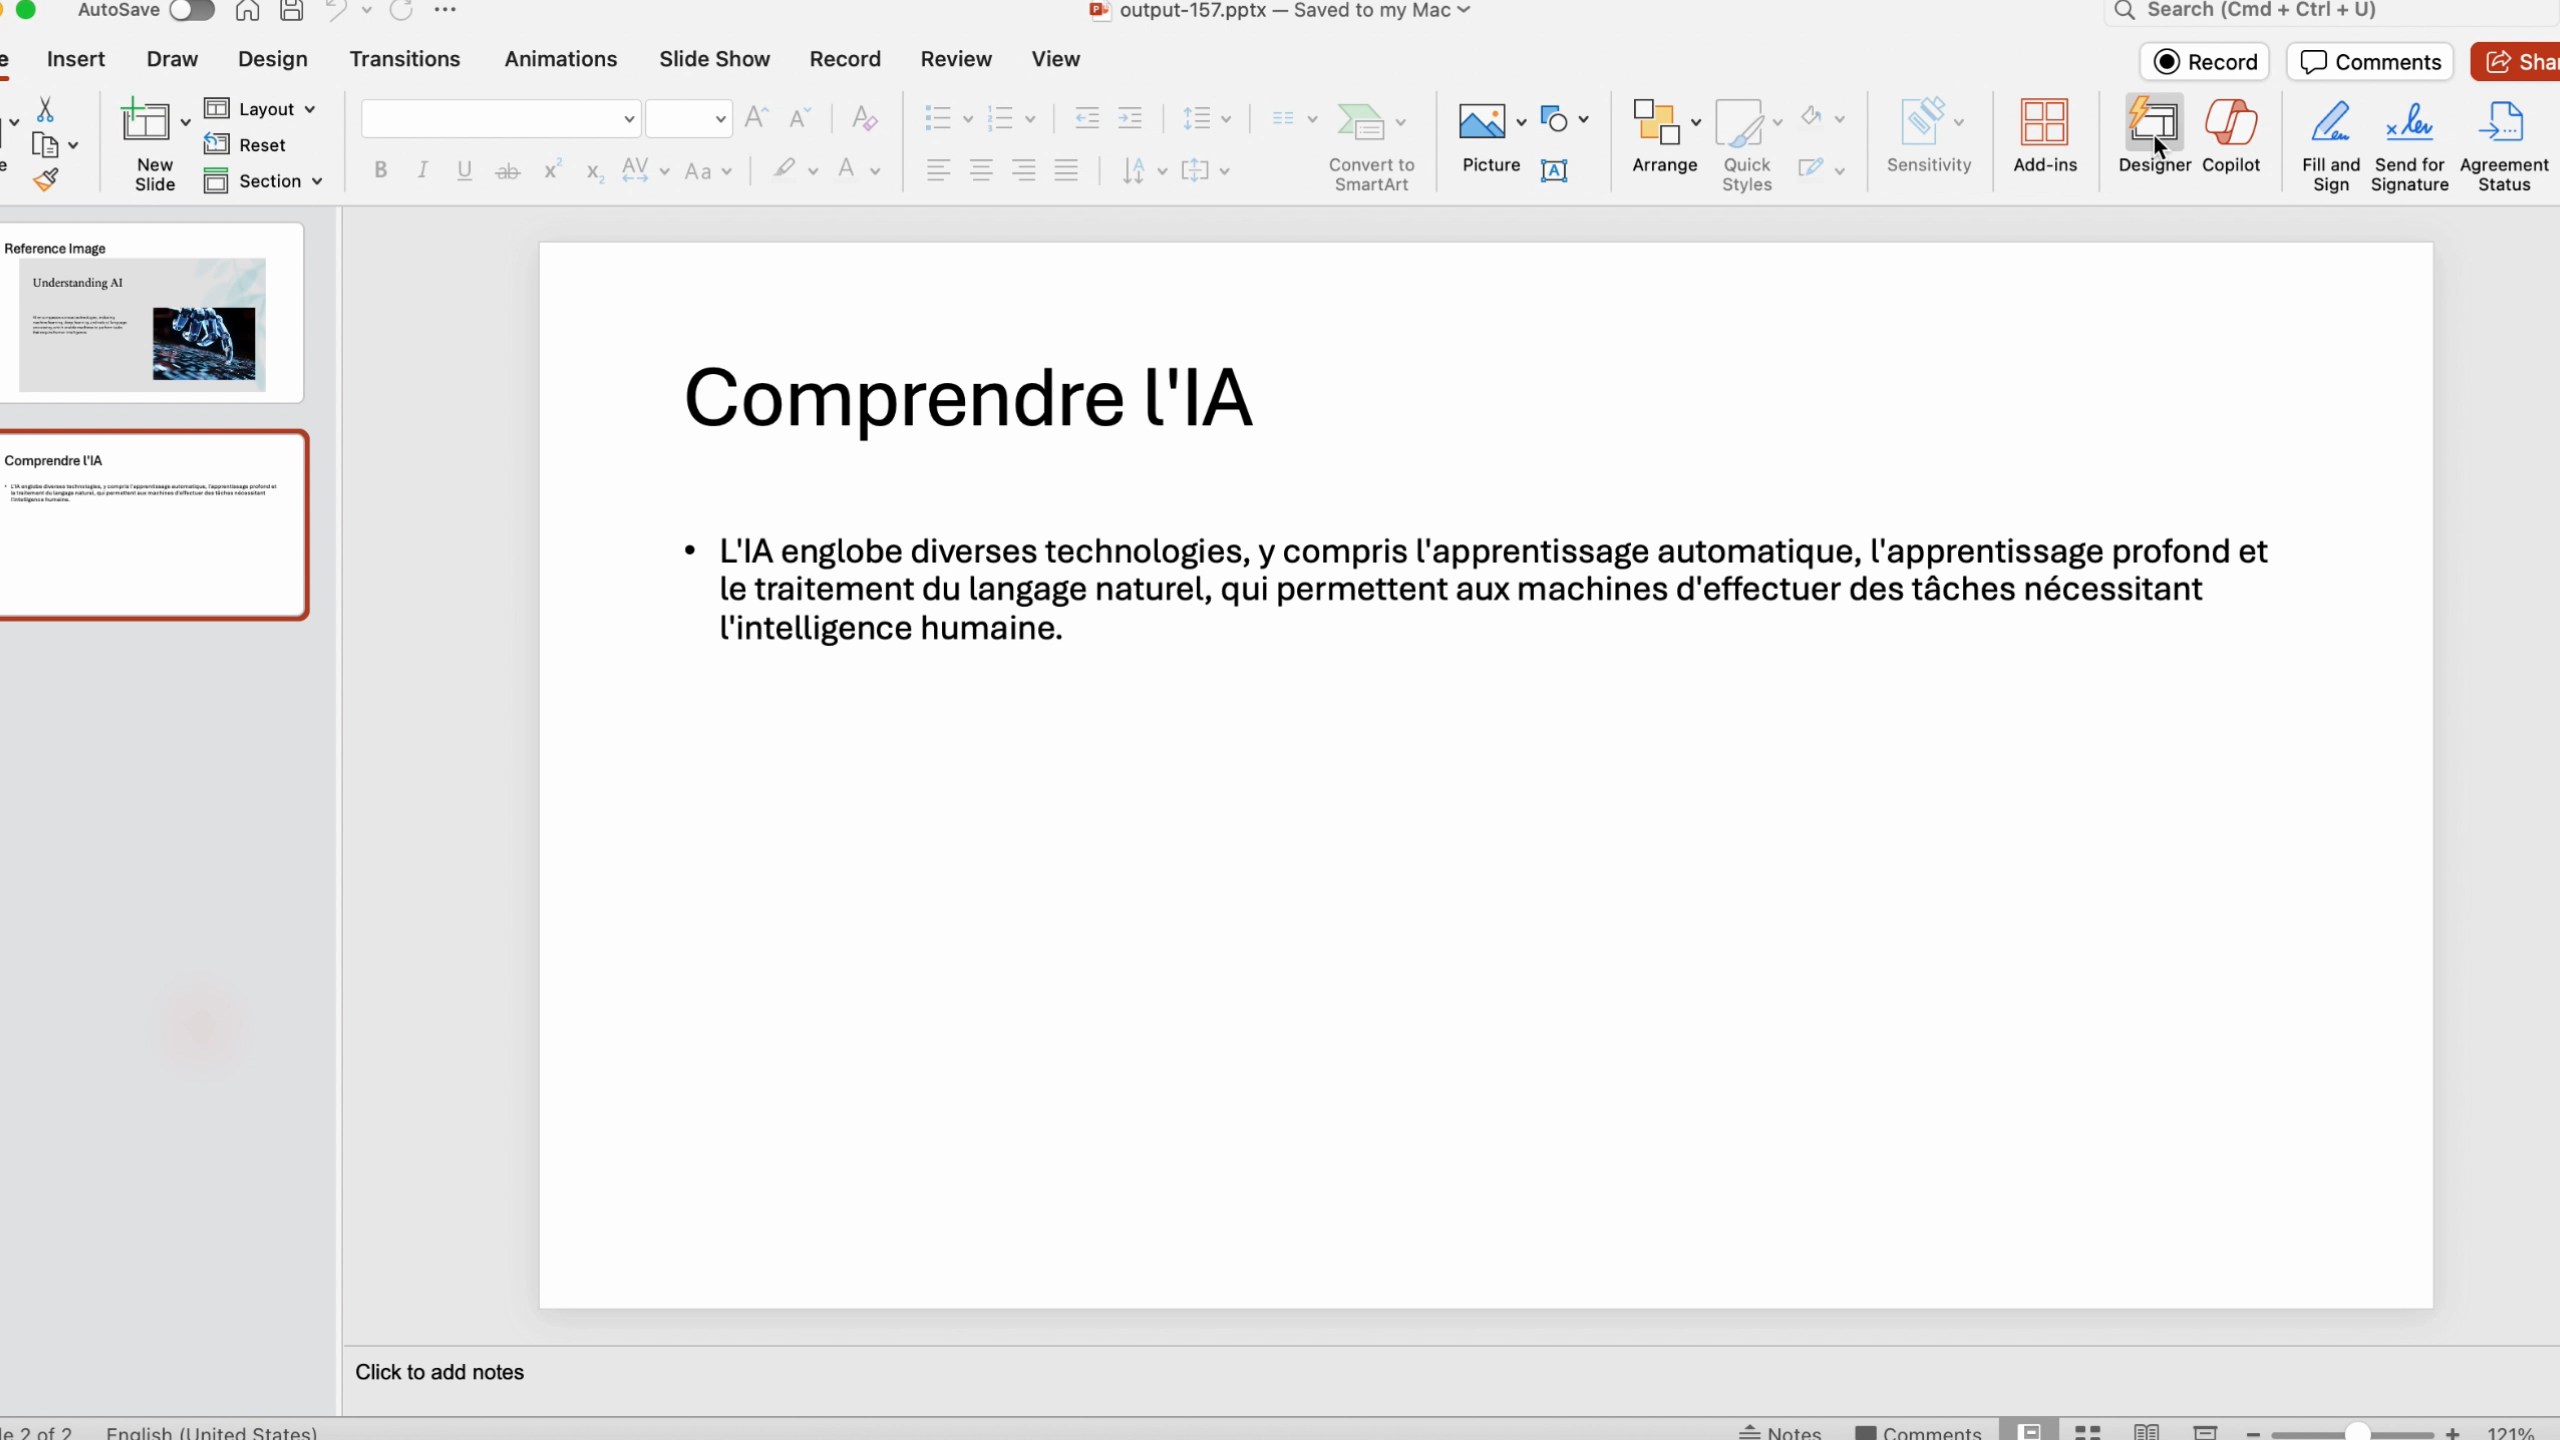Toggle the AutoSave switch
The image size is (2560, 1440).
coord(191,11)
